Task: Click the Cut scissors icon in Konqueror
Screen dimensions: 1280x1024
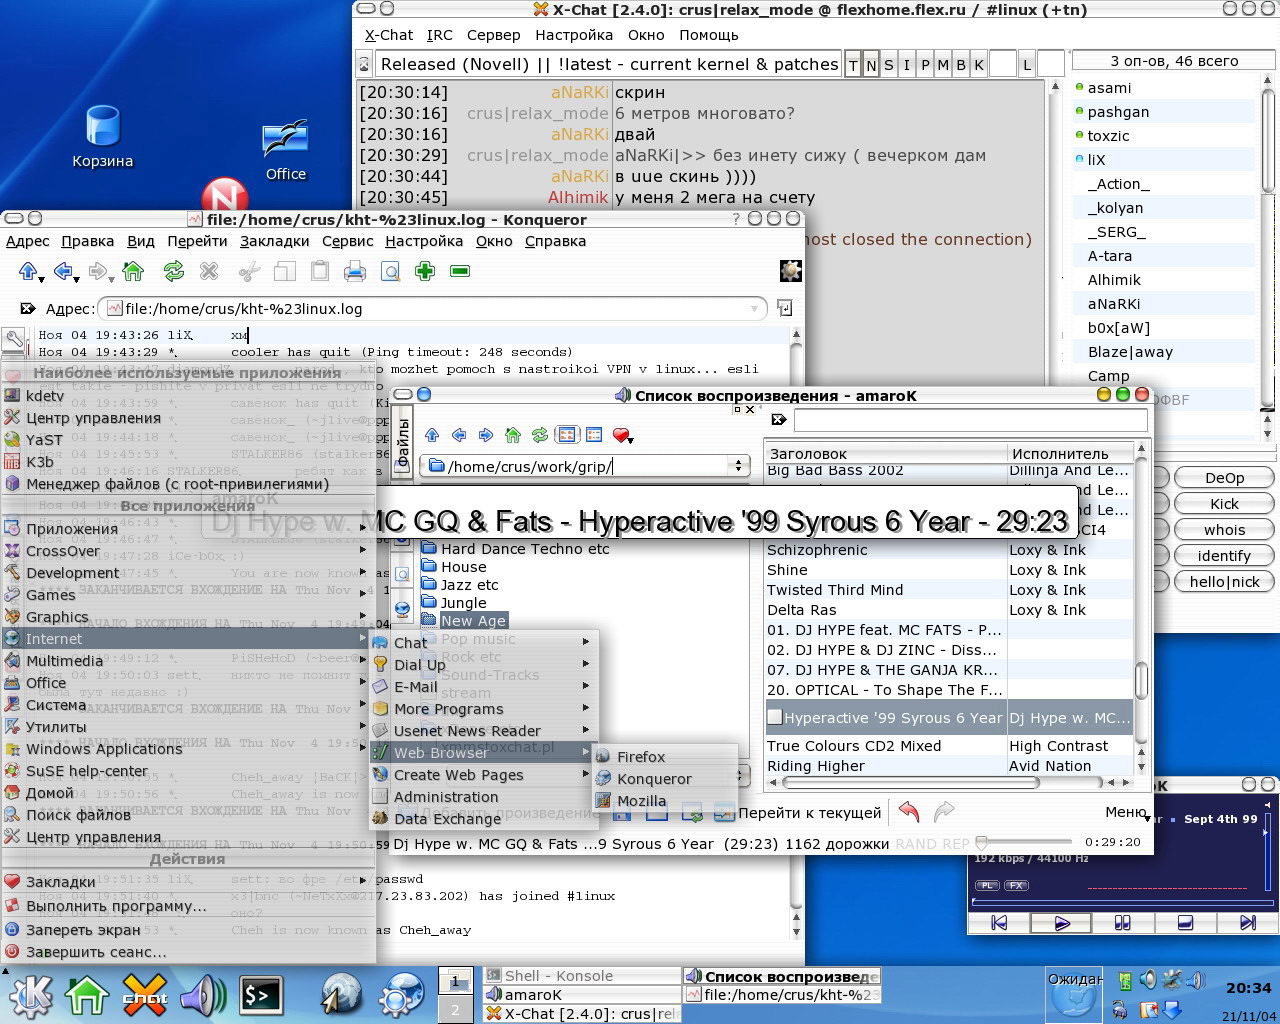Action: click(x=250, y=271)
